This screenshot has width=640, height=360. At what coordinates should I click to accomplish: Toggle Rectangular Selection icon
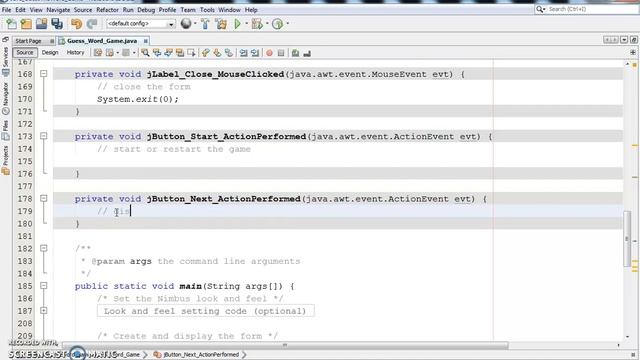[191, 53]
